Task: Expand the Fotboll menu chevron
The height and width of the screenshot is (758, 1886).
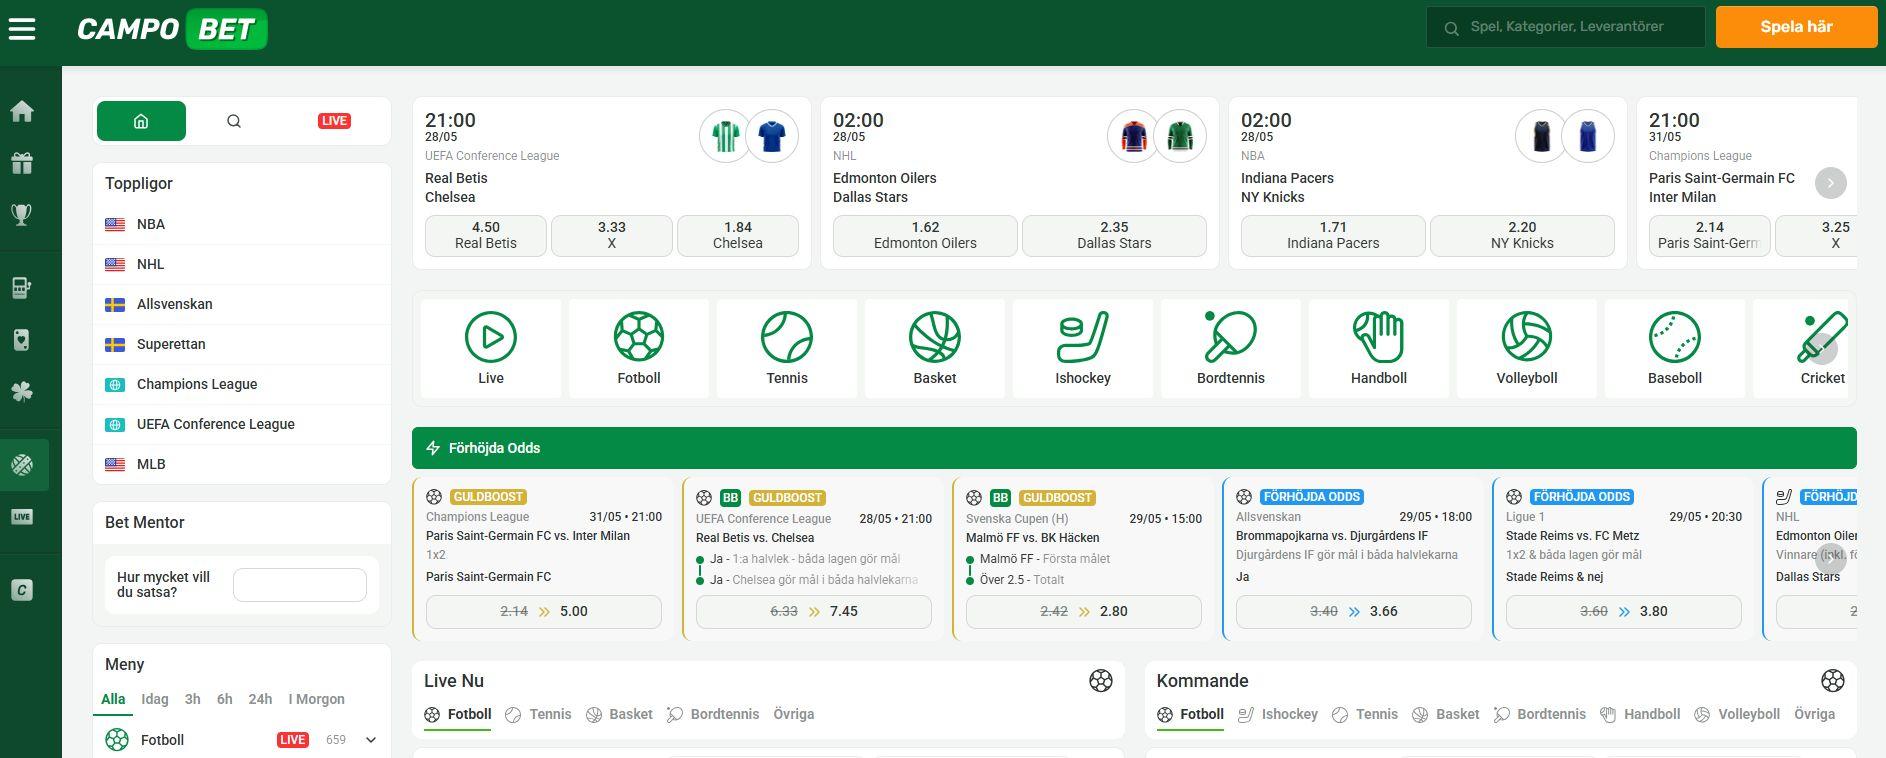Action: 371,740
